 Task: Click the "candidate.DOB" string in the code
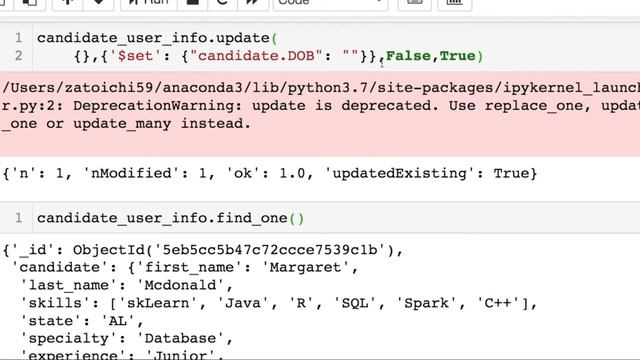256,56
